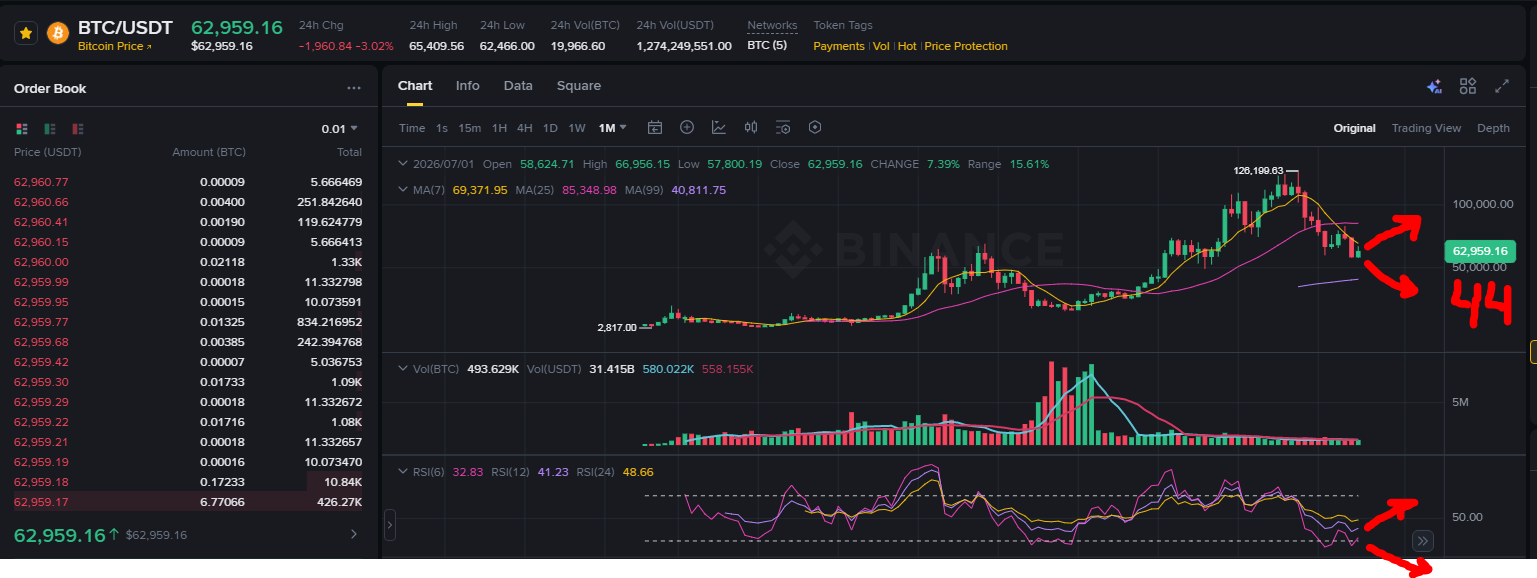This screenshot has height=578, width=1537.
Task: Click the order book three-dots options menu
Action: [354, 88]
